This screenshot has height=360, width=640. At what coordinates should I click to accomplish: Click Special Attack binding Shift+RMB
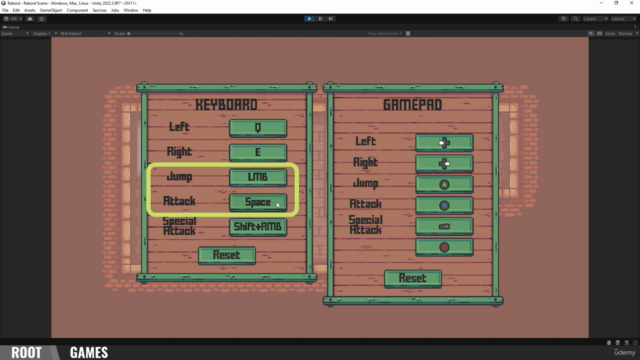tap(258, 227)
